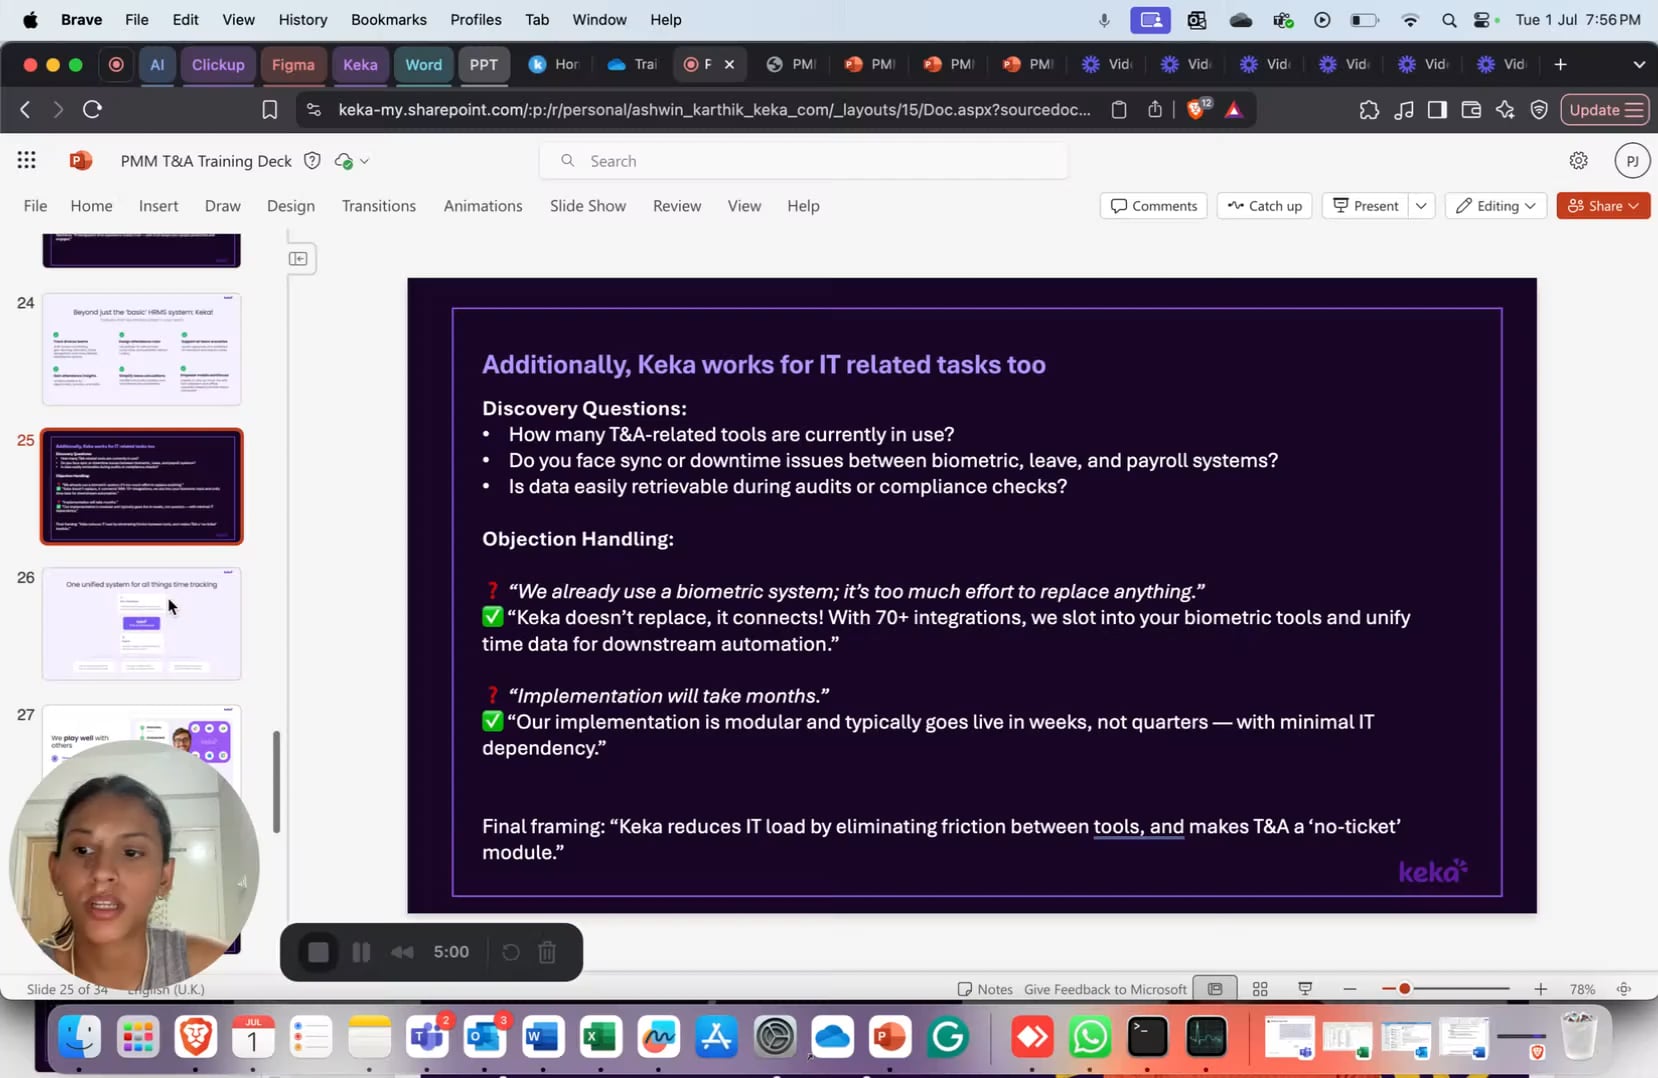Click the PowerPoint logo icon

(x=81, y=160)
